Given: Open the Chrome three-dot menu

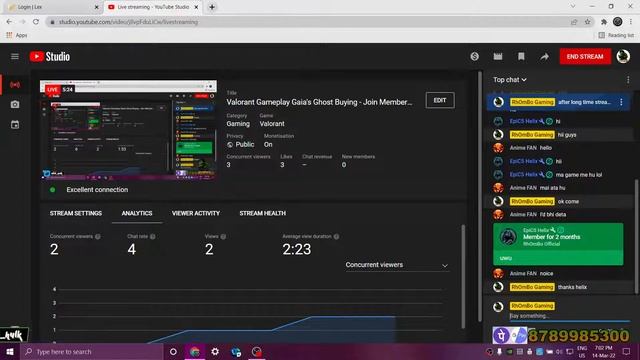Looking at the screenshot, I should pos(631,22).
